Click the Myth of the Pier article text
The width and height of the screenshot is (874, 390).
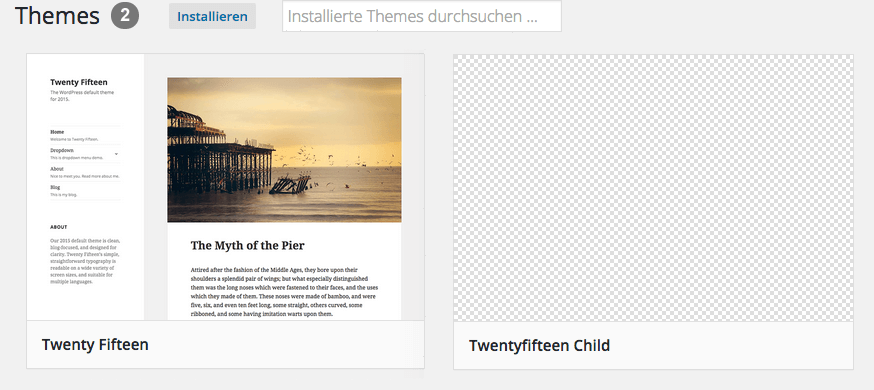[x=284, y=291]
